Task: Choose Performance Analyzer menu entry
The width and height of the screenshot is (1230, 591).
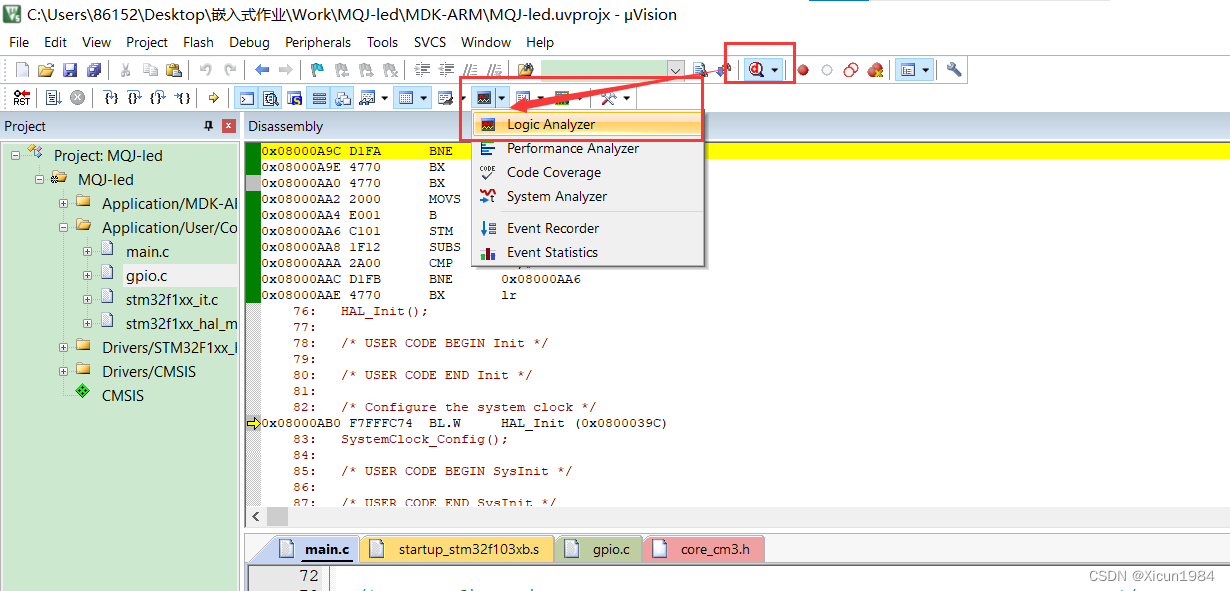Action: coord(588,148)
